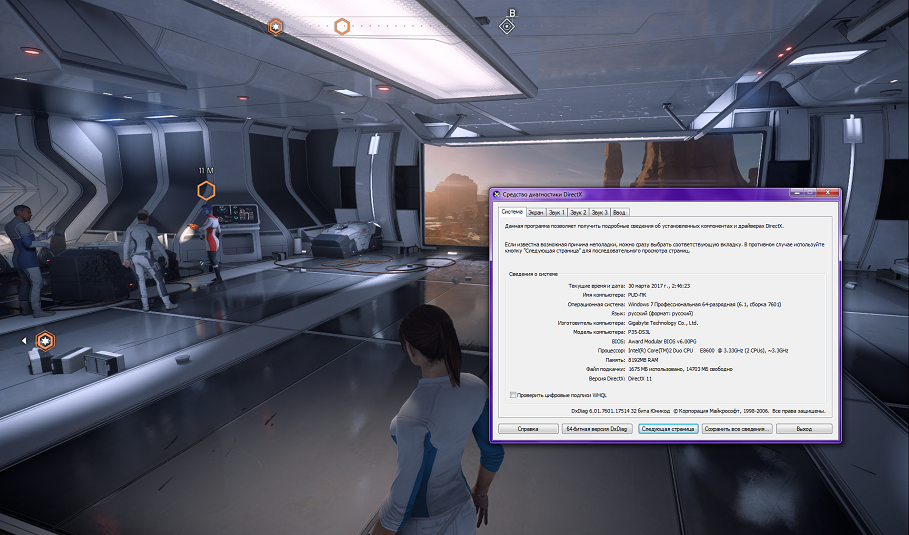This screenshot has width=909, height=535.
Task: Open the Ввод tab
Action: [x=619, y=213]
